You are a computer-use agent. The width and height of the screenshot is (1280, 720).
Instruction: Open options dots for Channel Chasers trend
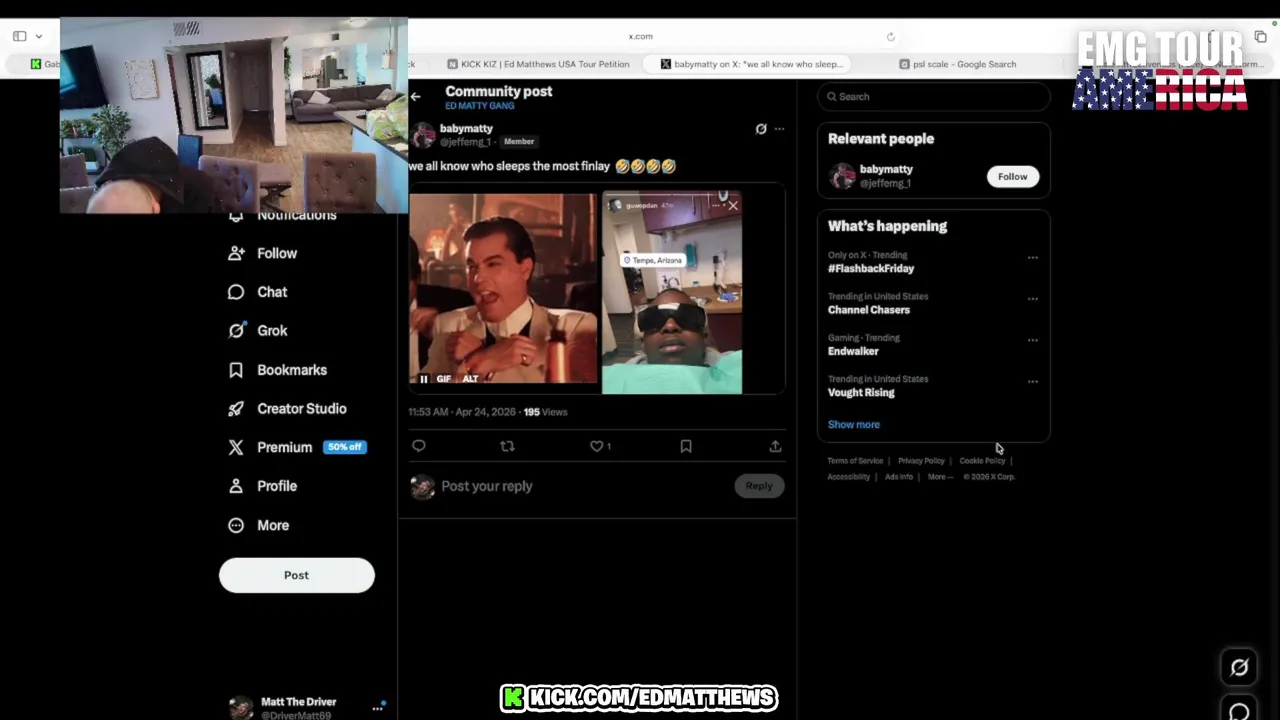(1033, 299)
